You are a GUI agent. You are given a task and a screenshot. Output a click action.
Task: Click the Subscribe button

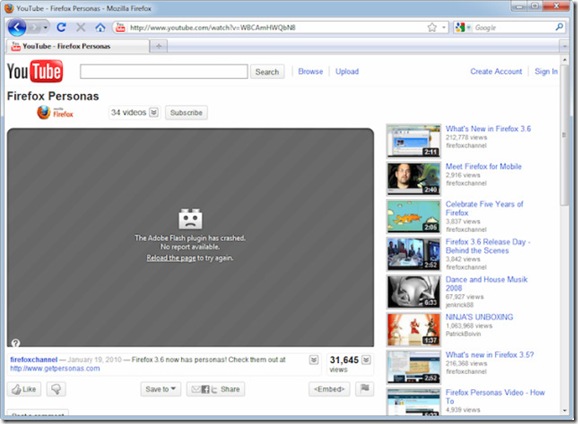(x=186, y=112)
